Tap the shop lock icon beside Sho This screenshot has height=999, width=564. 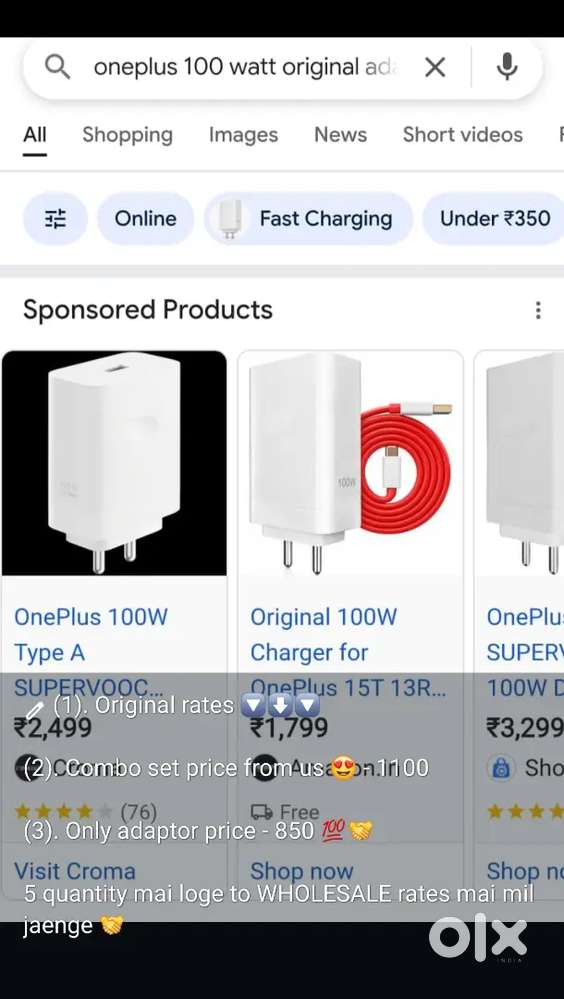502,768
